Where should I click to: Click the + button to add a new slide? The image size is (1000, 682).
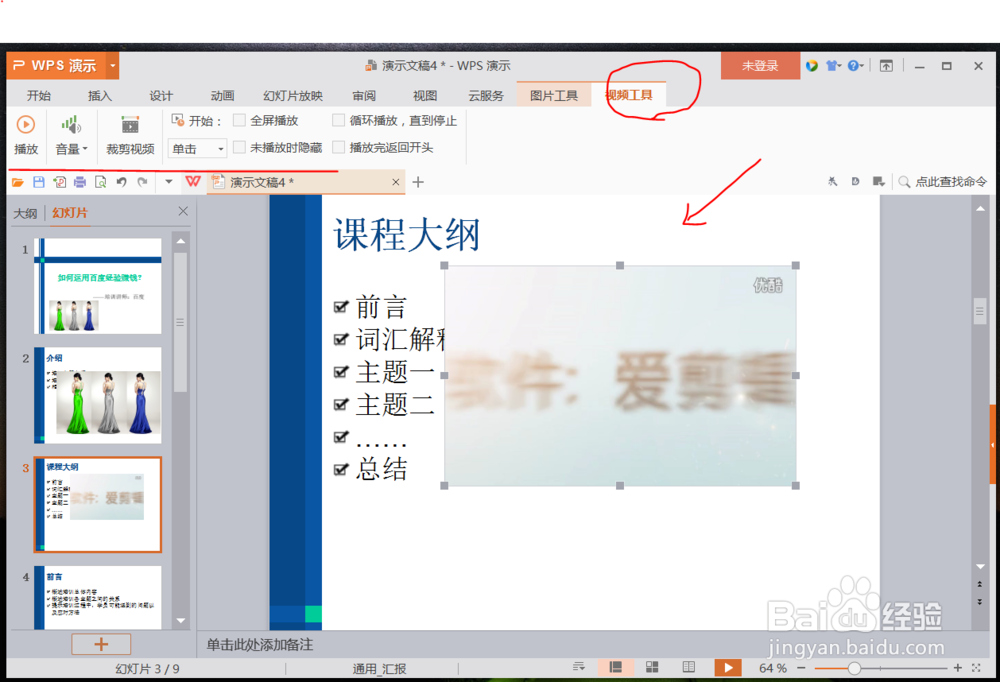point(100,644)
